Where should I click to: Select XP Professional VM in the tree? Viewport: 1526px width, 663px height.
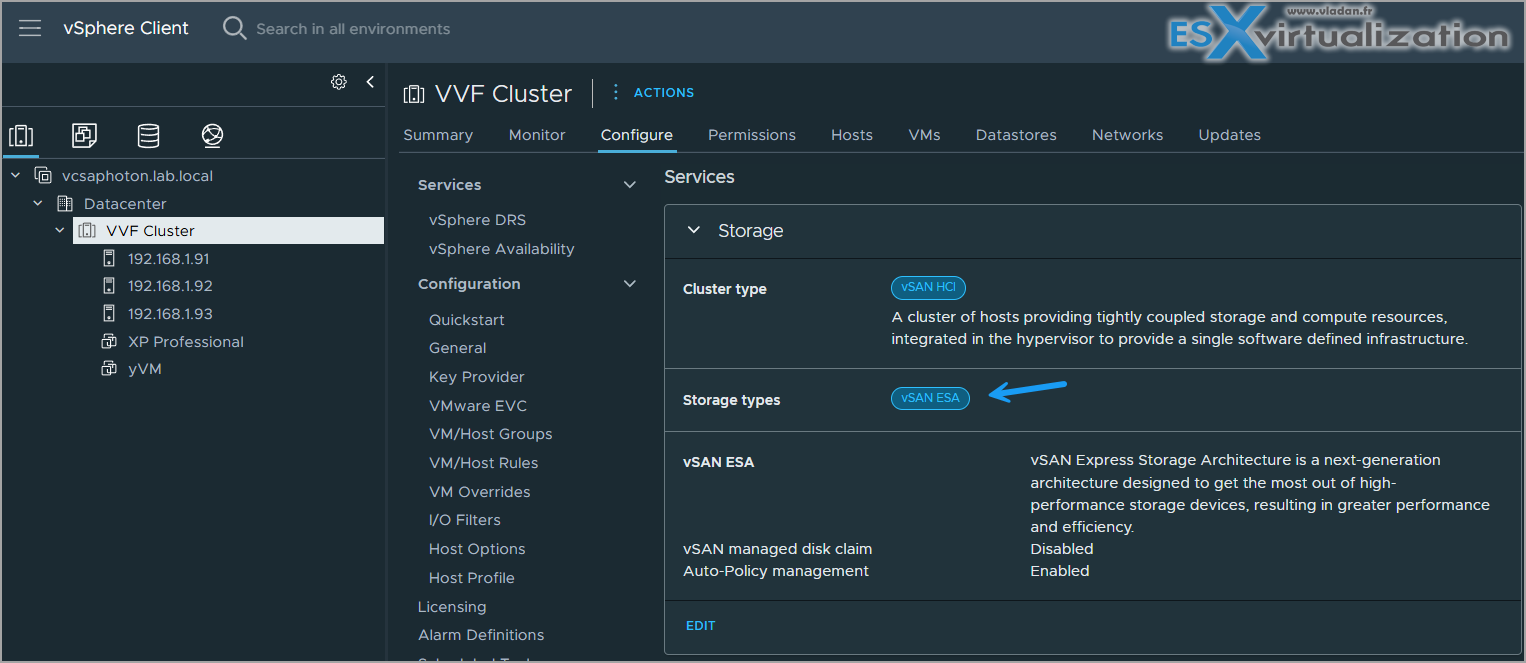(x=186, y=342)
